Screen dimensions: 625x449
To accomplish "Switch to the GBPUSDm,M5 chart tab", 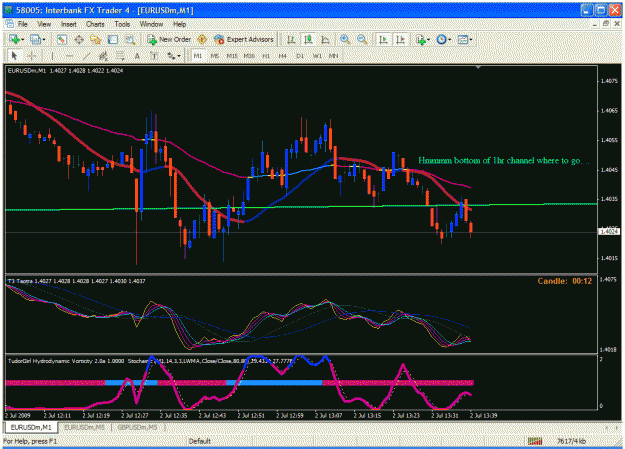I will [138, 427].
